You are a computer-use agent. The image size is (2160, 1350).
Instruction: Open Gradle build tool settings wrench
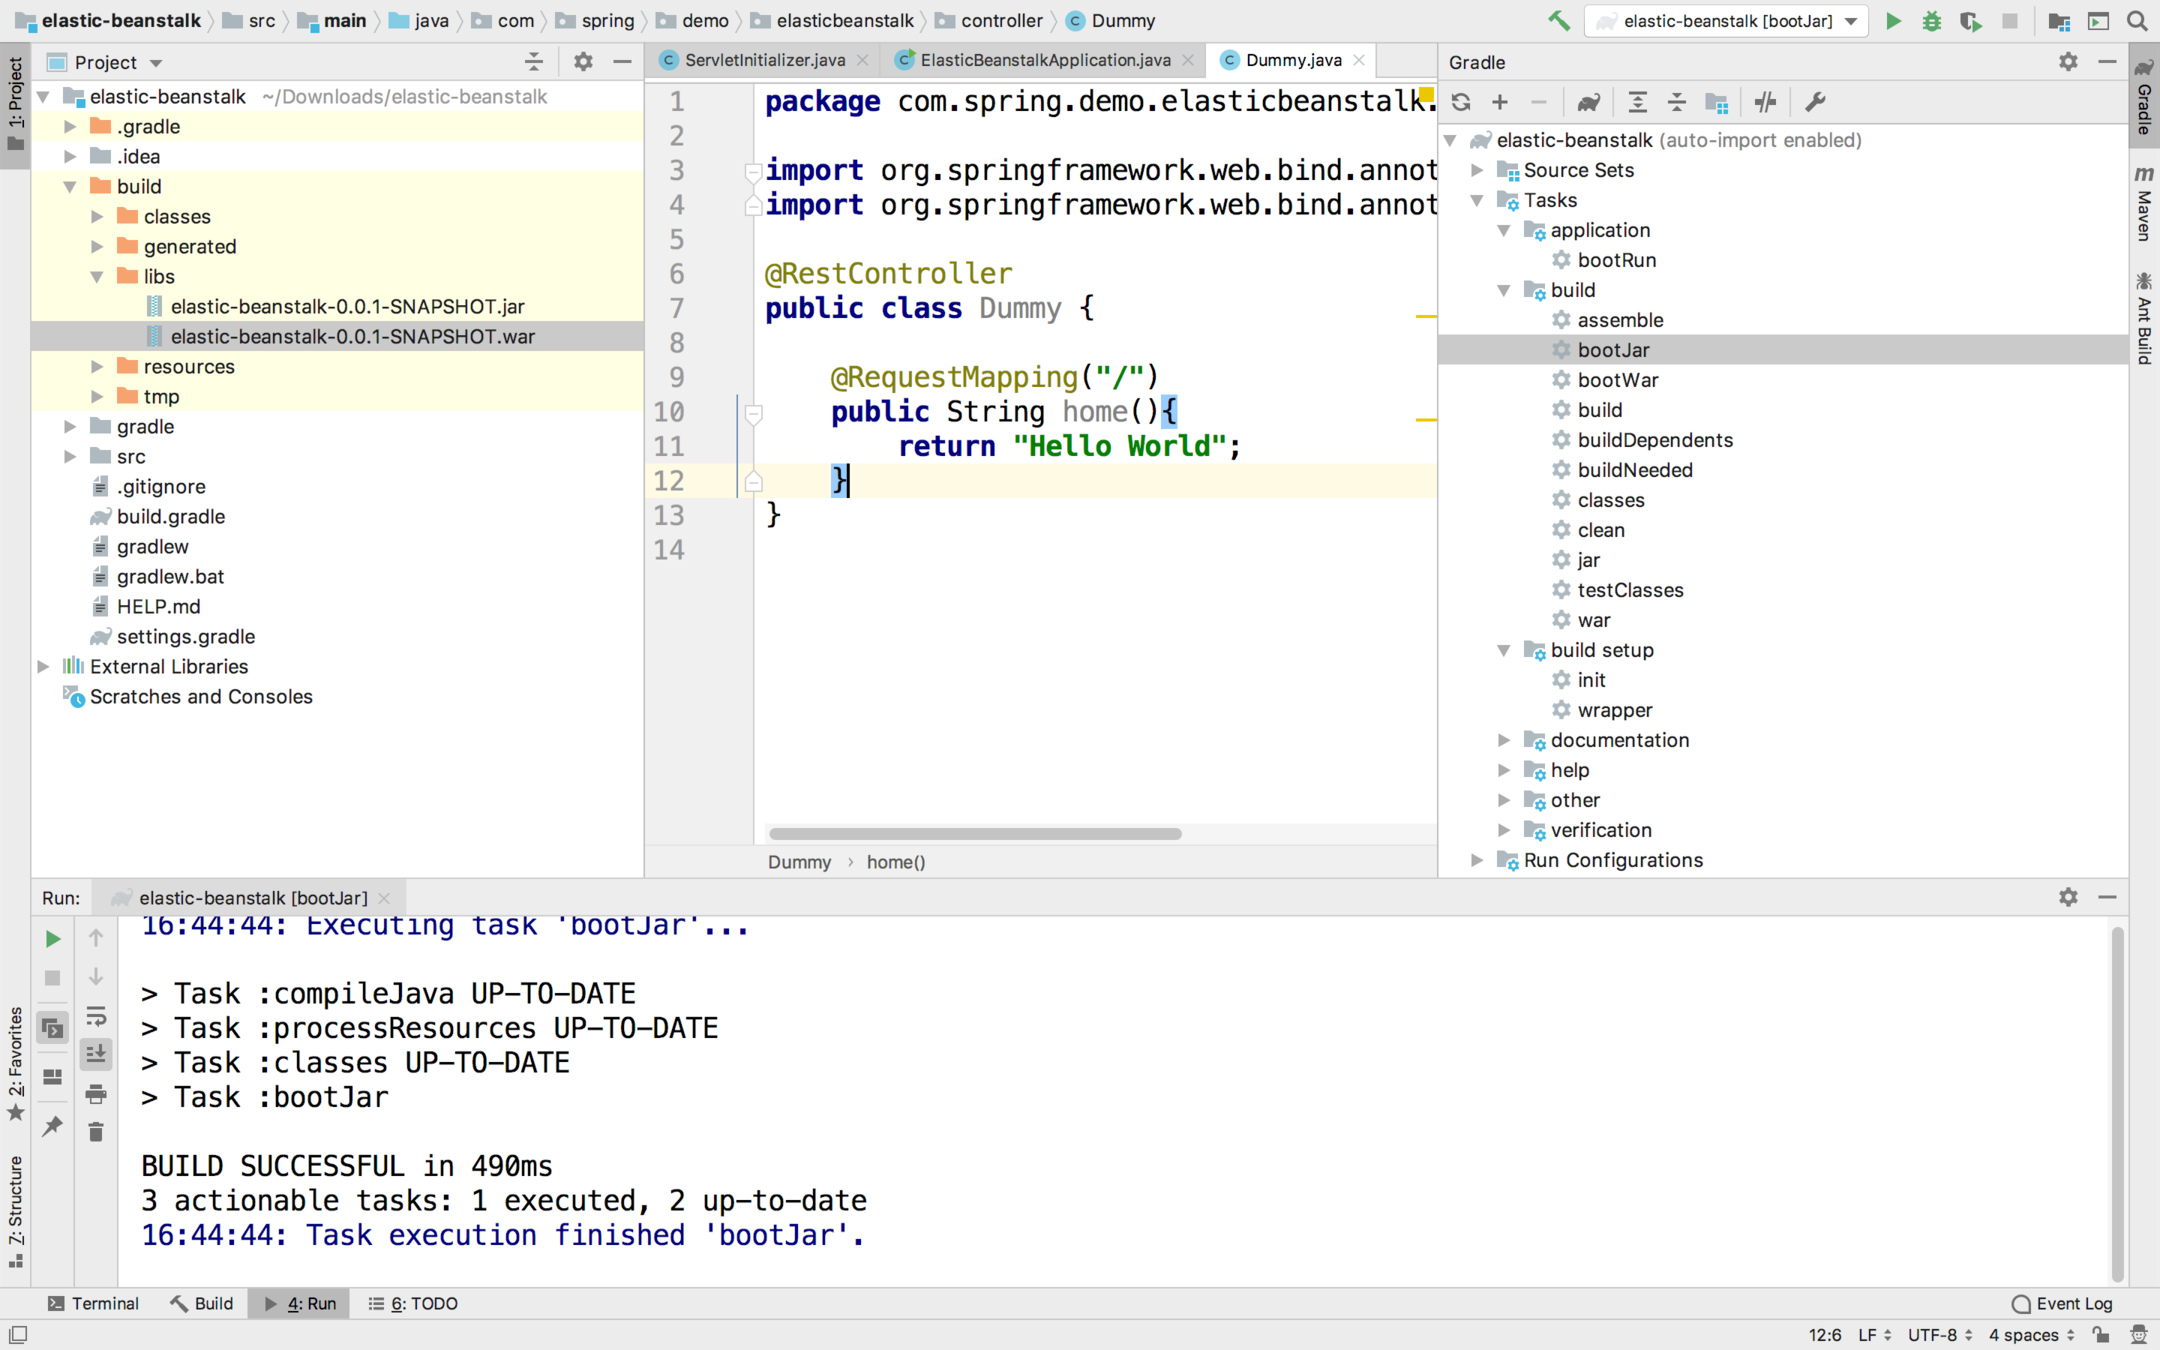click(x=1815, y=102)
